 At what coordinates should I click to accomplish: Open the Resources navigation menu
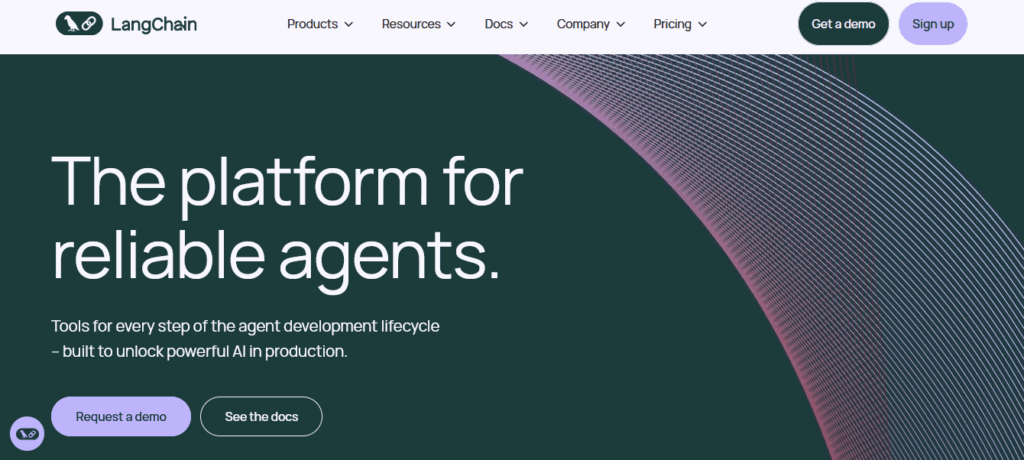[x=410, y=24]
